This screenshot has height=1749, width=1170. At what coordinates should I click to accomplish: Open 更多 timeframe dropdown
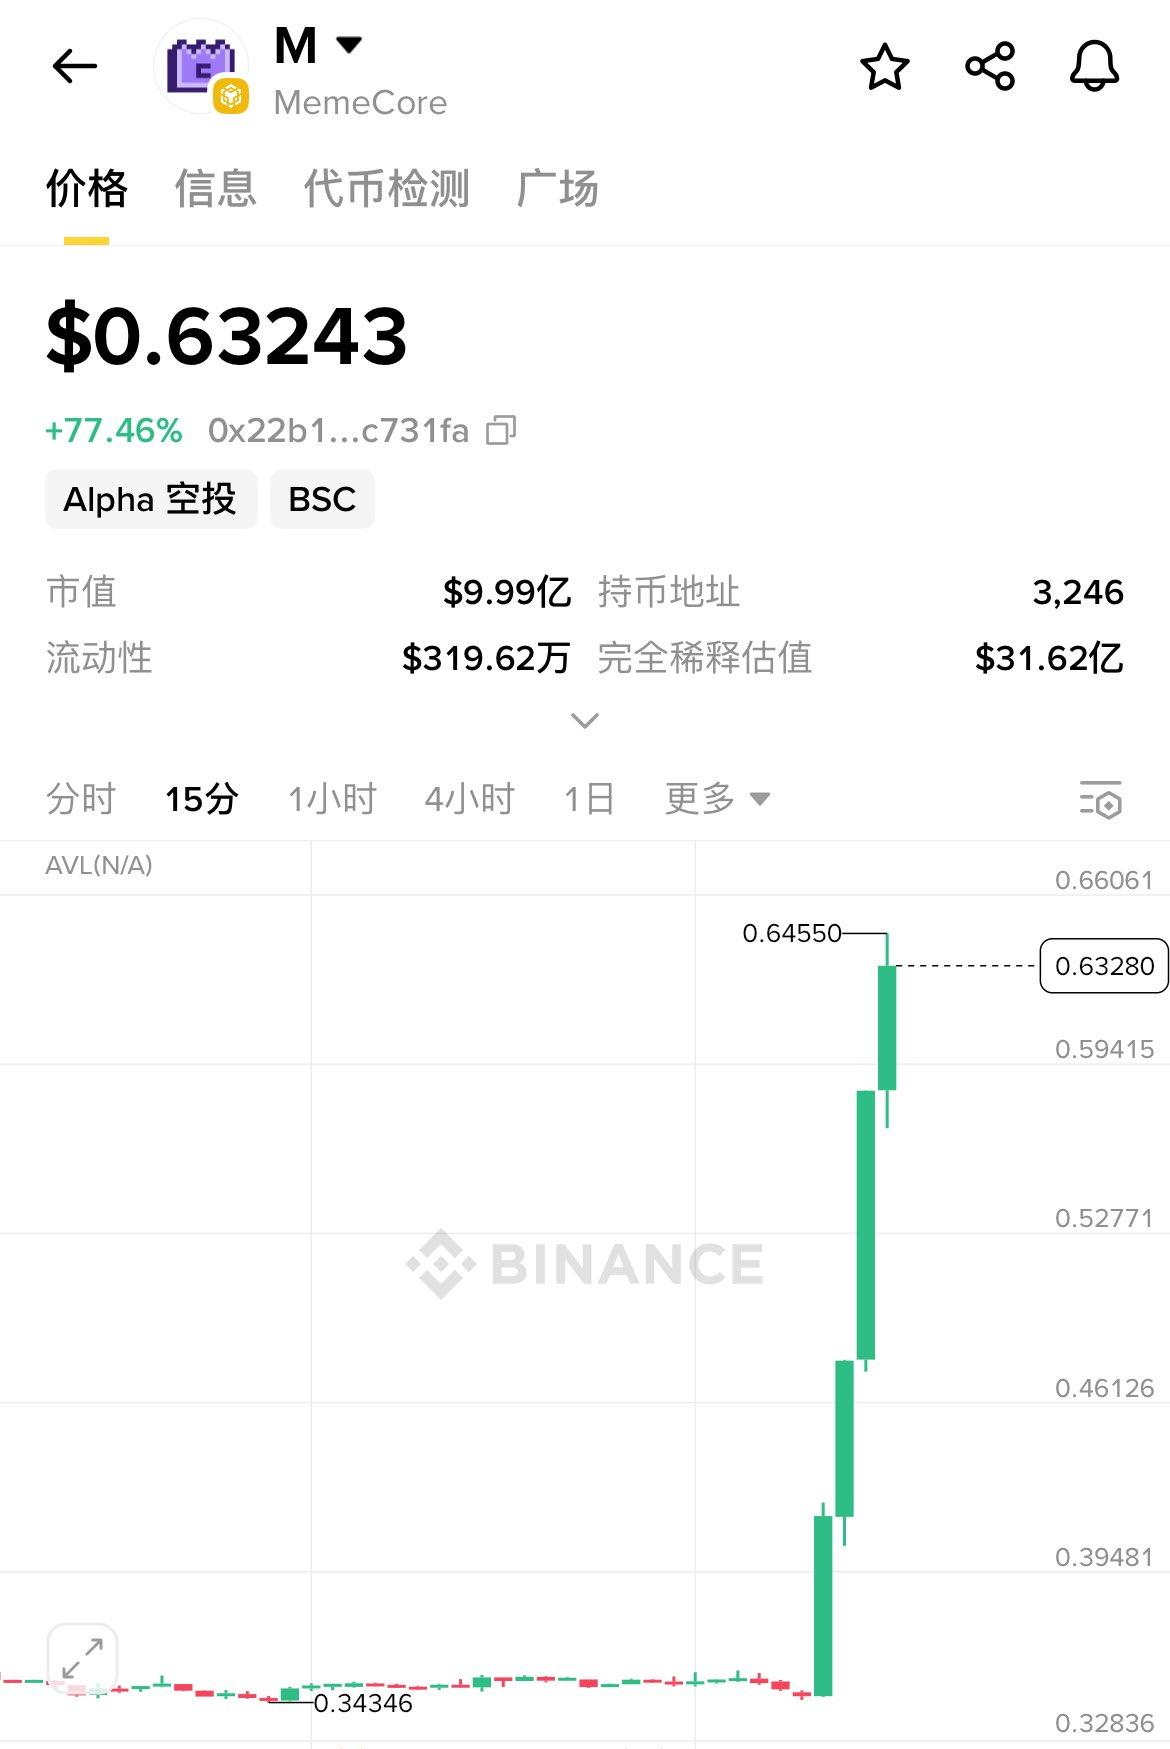pos(717,799)
